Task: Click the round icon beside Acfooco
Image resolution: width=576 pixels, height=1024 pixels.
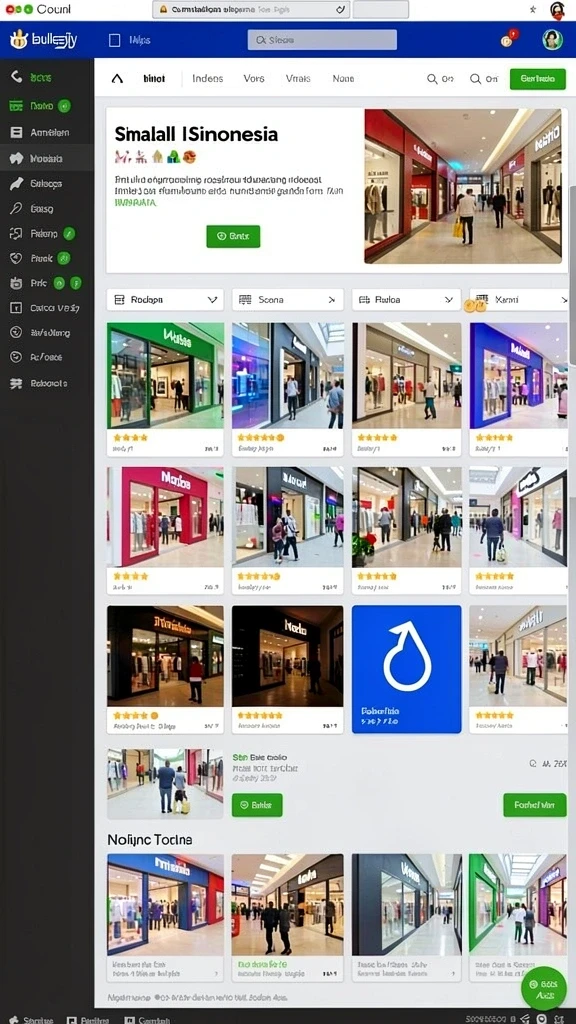Action: point(16,357)
